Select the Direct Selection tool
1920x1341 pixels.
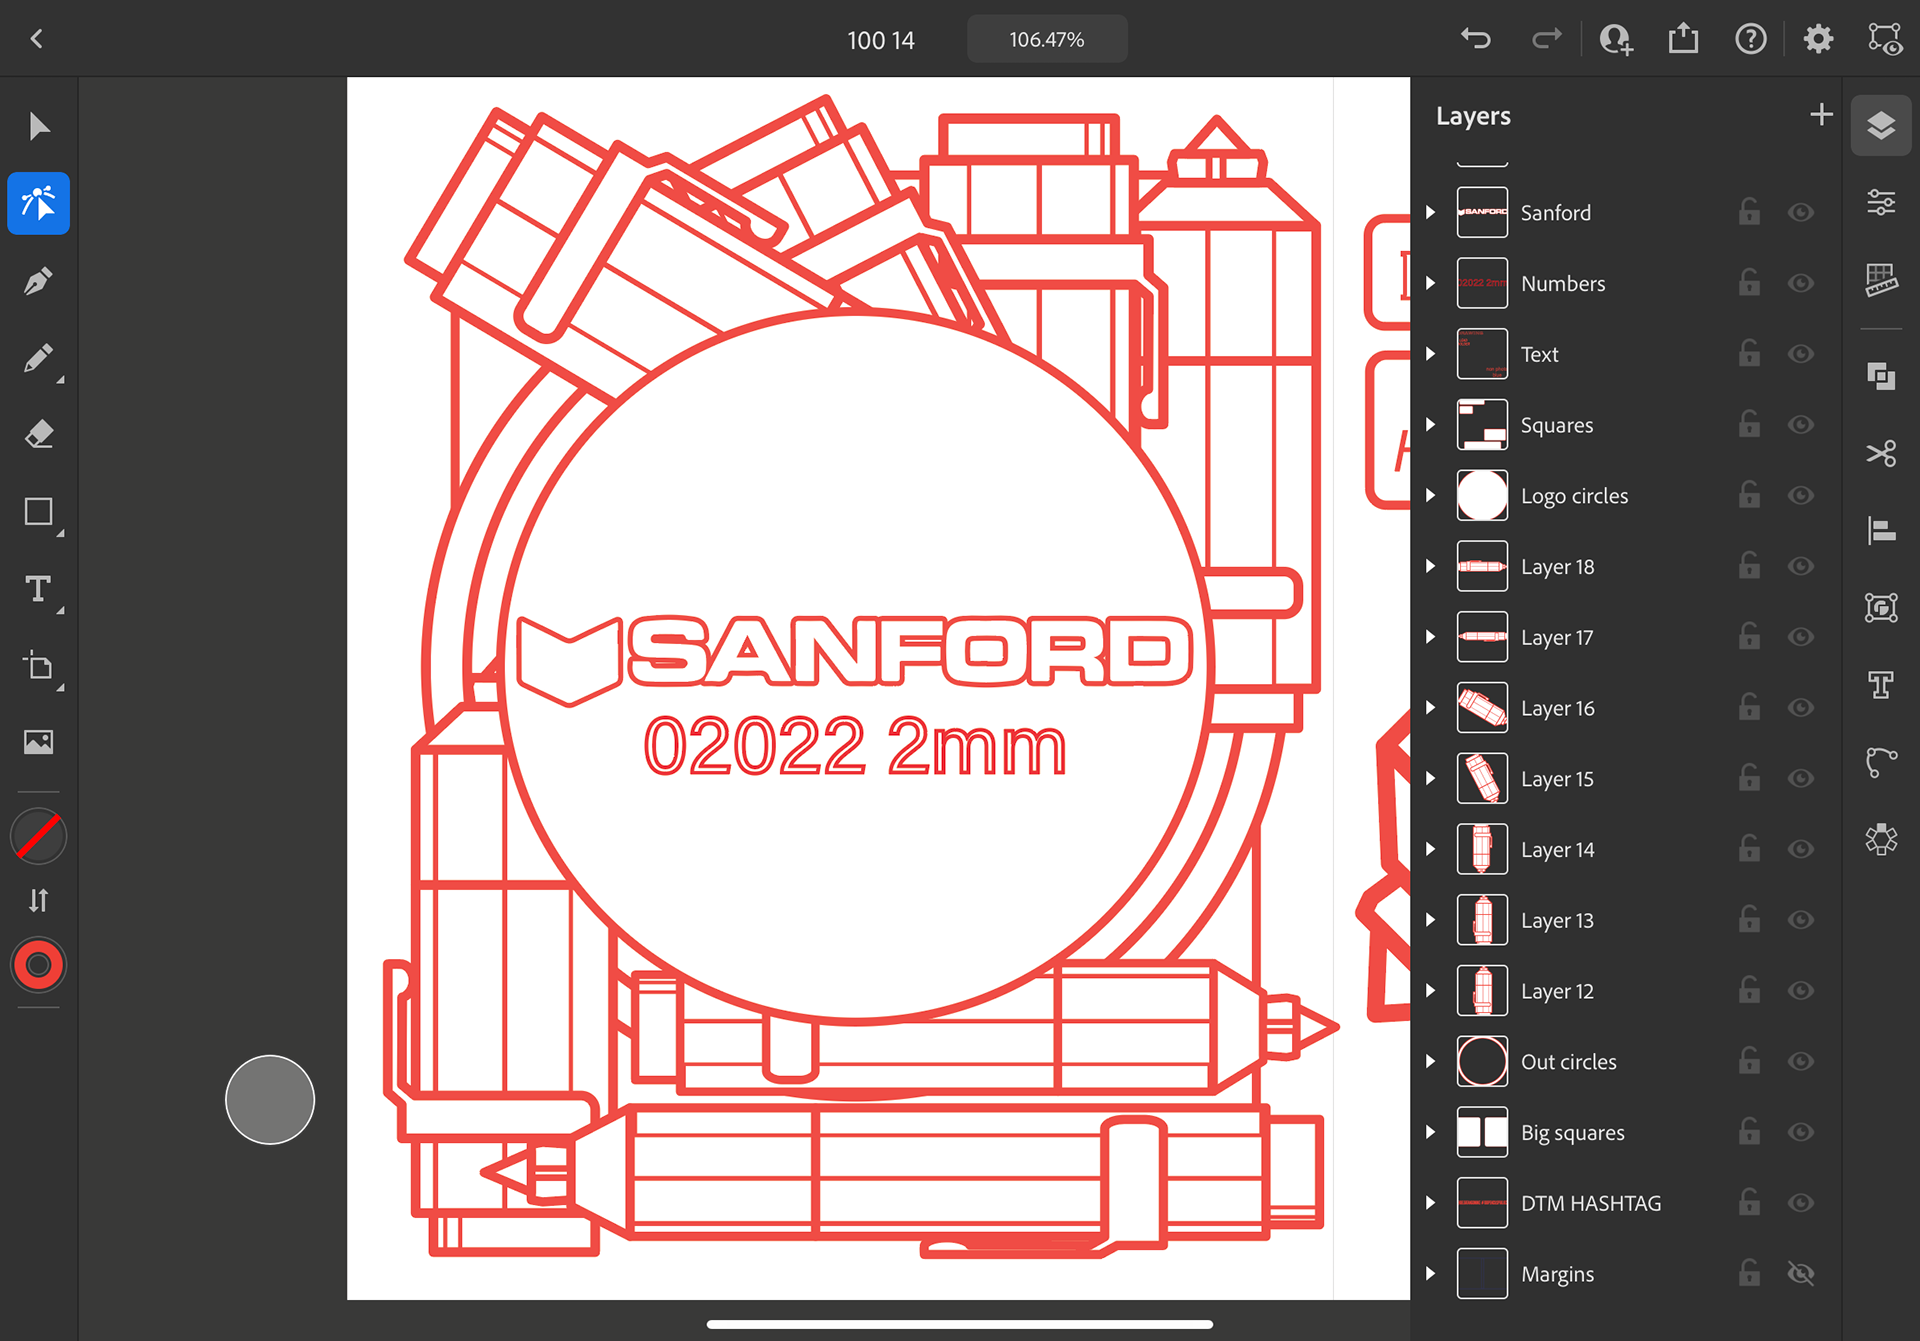39,203
